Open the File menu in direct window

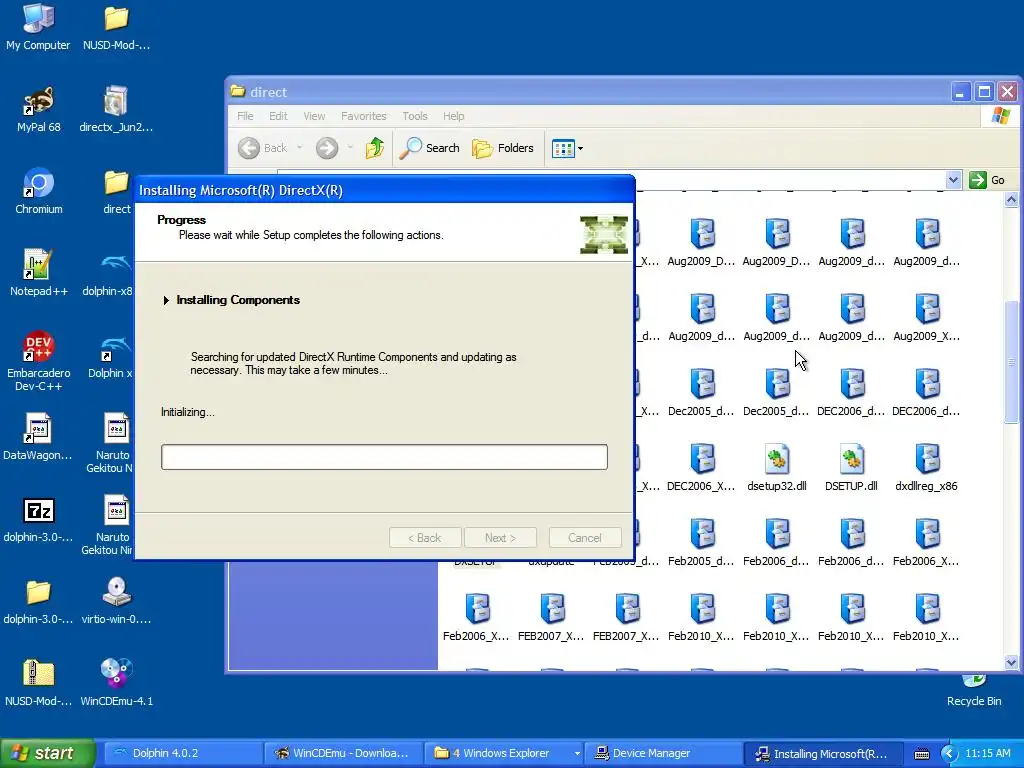(x=246, y=116)
